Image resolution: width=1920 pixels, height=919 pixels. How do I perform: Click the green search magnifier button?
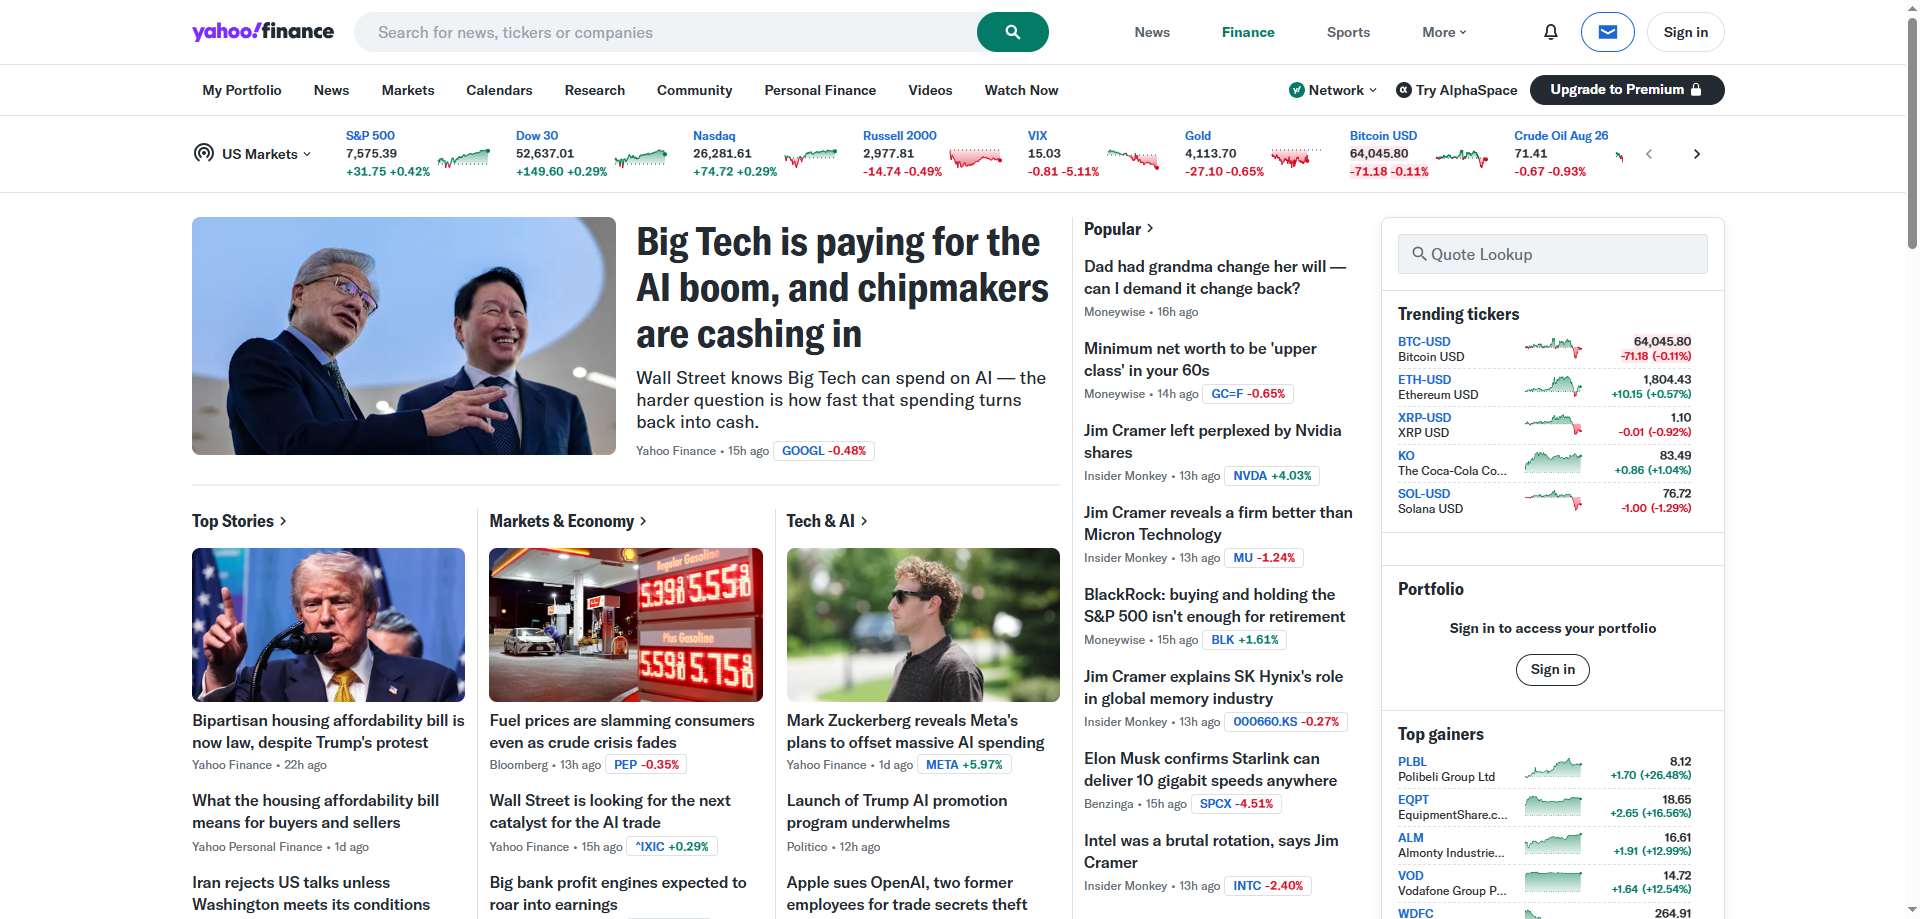coord(1012,32)
